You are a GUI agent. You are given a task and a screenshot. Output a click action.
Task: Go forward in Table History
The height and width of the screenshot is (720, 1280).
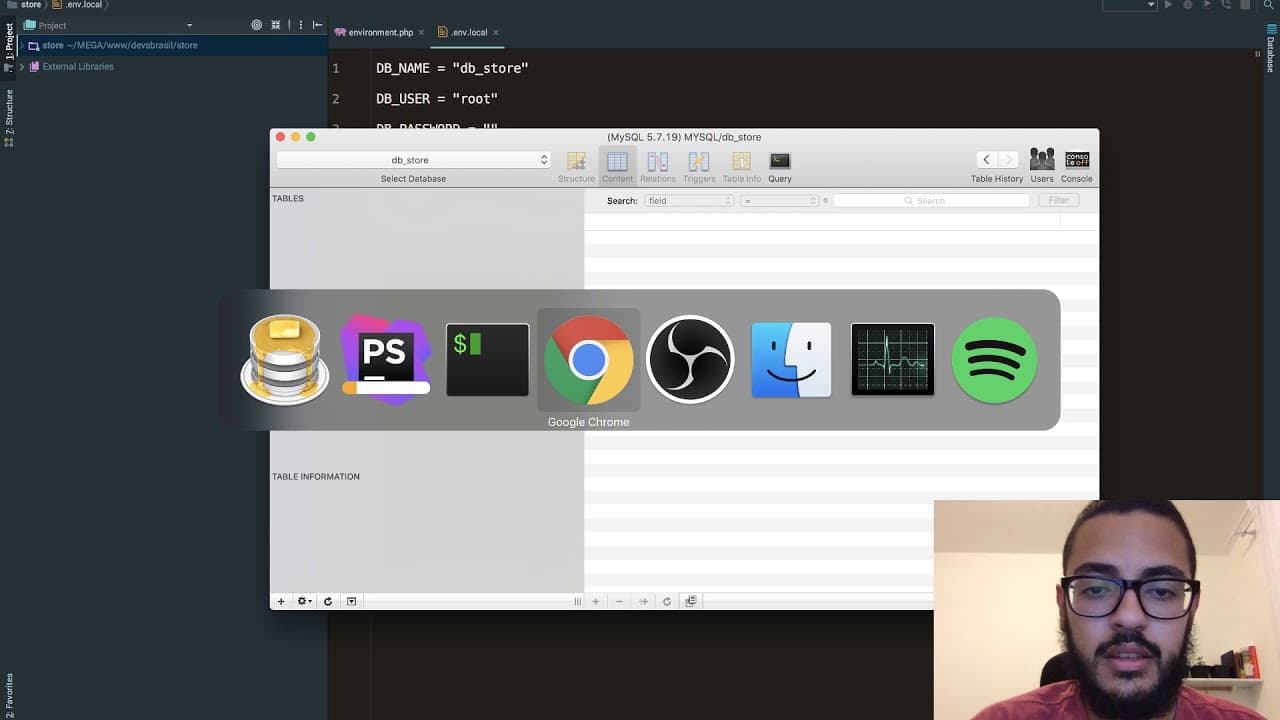coord(1008,160)
